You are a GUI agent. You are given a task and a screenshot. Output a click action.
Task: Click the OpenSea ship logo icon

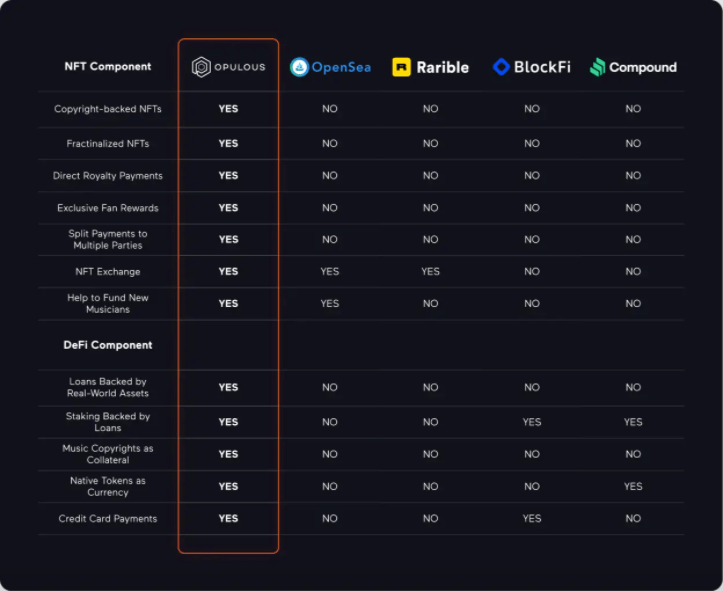pos(299,67)
